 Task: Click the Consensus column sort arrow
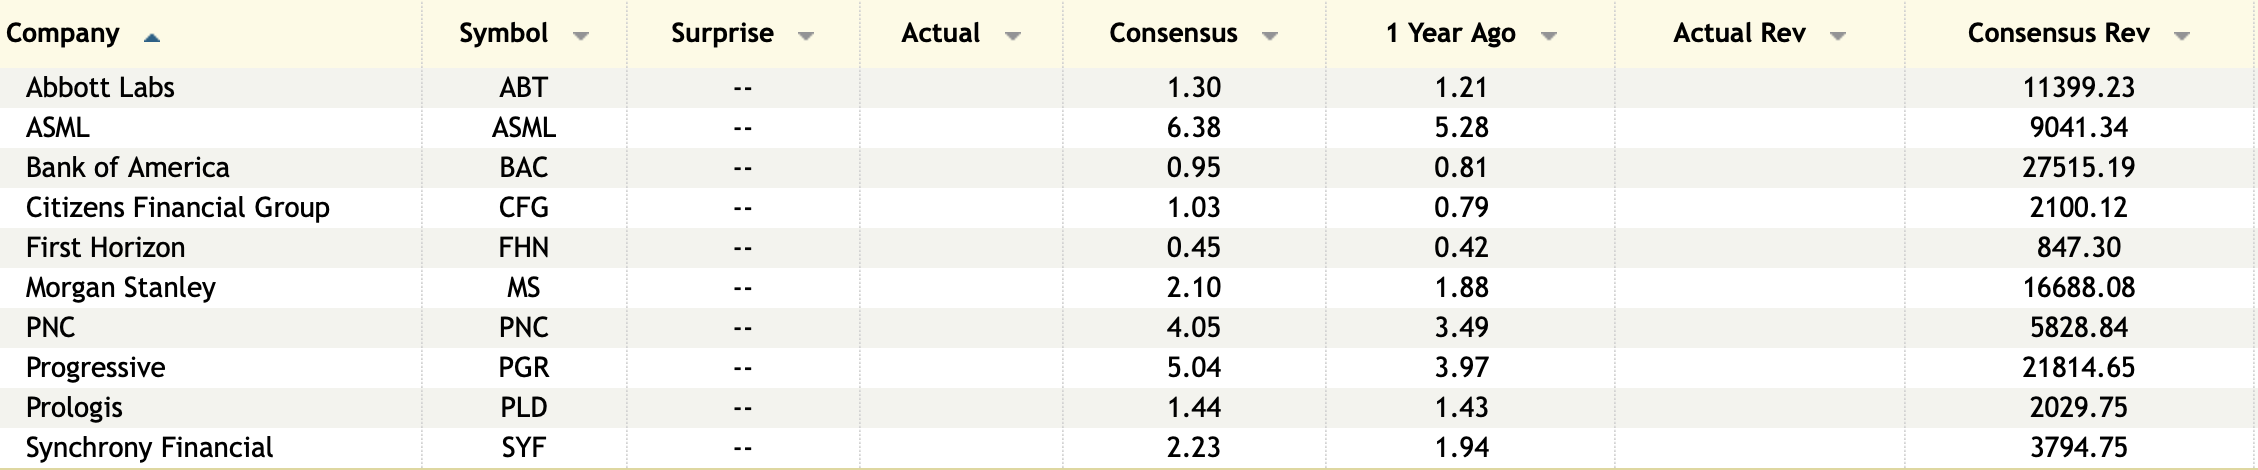click(1270, 37)
